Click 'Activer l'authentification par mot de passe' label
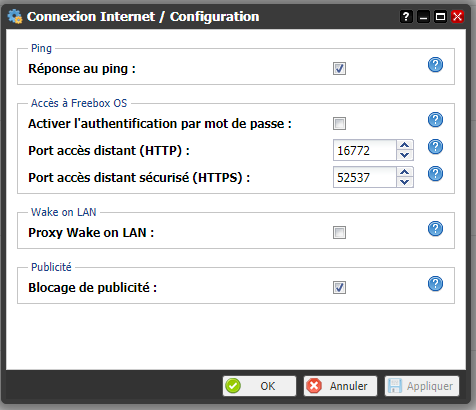Viewport: 476px width, 410px height. 160,124
